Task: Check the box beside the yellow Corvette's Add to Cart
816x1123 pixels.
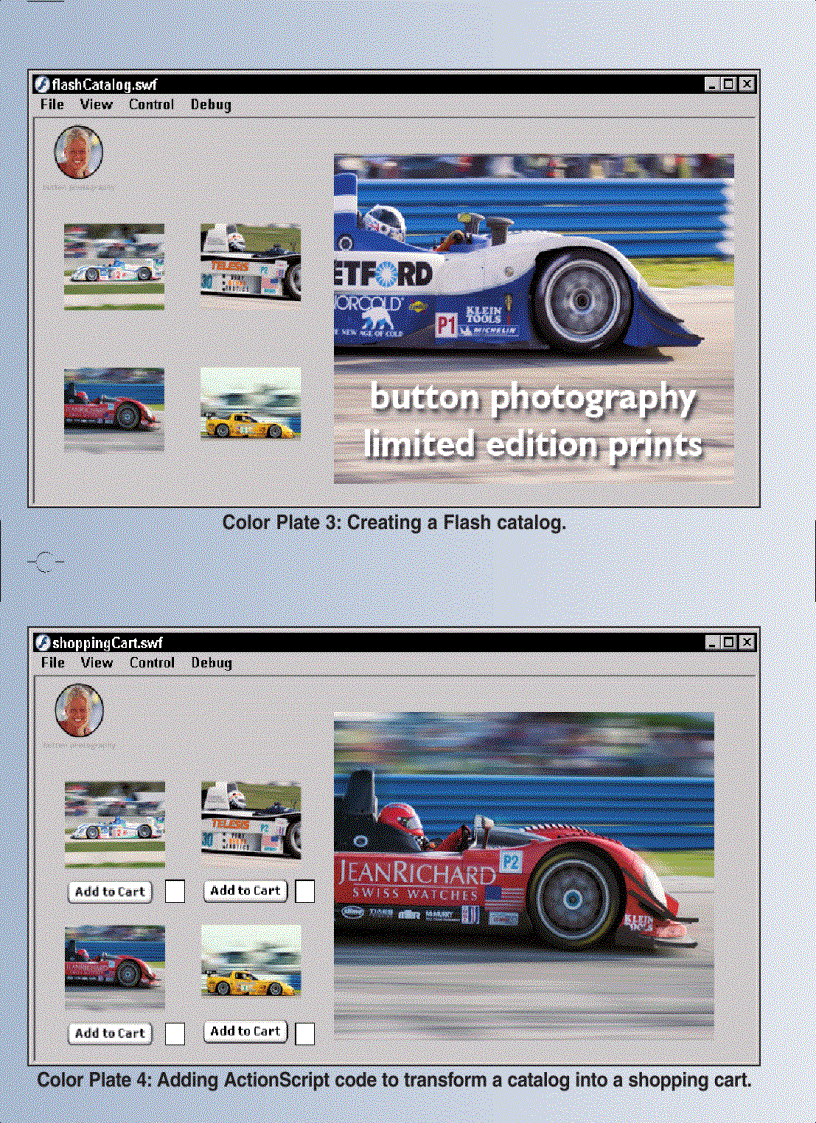Action: pyautogui.click(x=305, y=1032)
